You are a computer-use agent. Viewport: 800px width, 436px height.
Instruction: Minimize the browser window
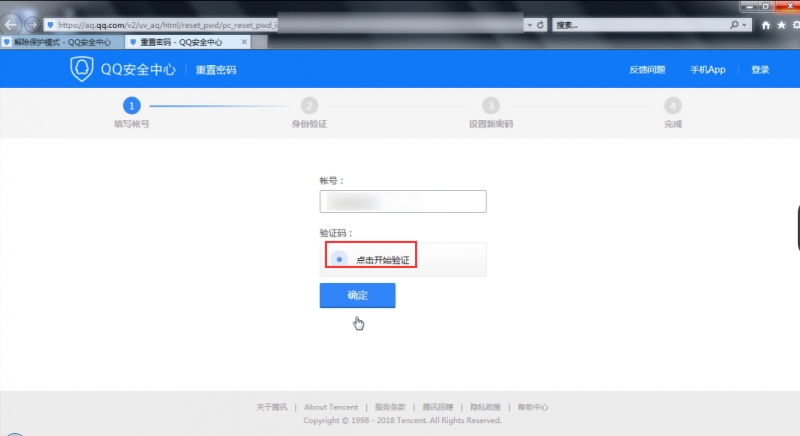tap(749, 6)
